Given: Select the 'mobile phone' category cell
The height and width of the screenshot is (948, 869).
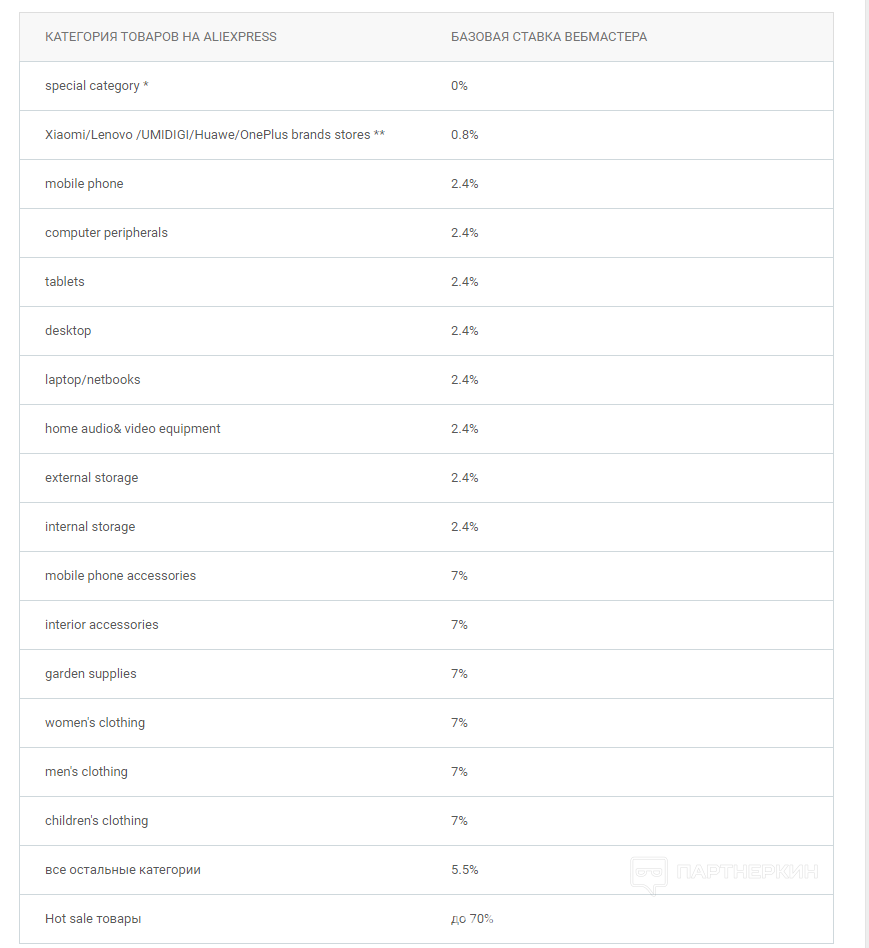Looking at the screenshot, I should pos(84,184).
